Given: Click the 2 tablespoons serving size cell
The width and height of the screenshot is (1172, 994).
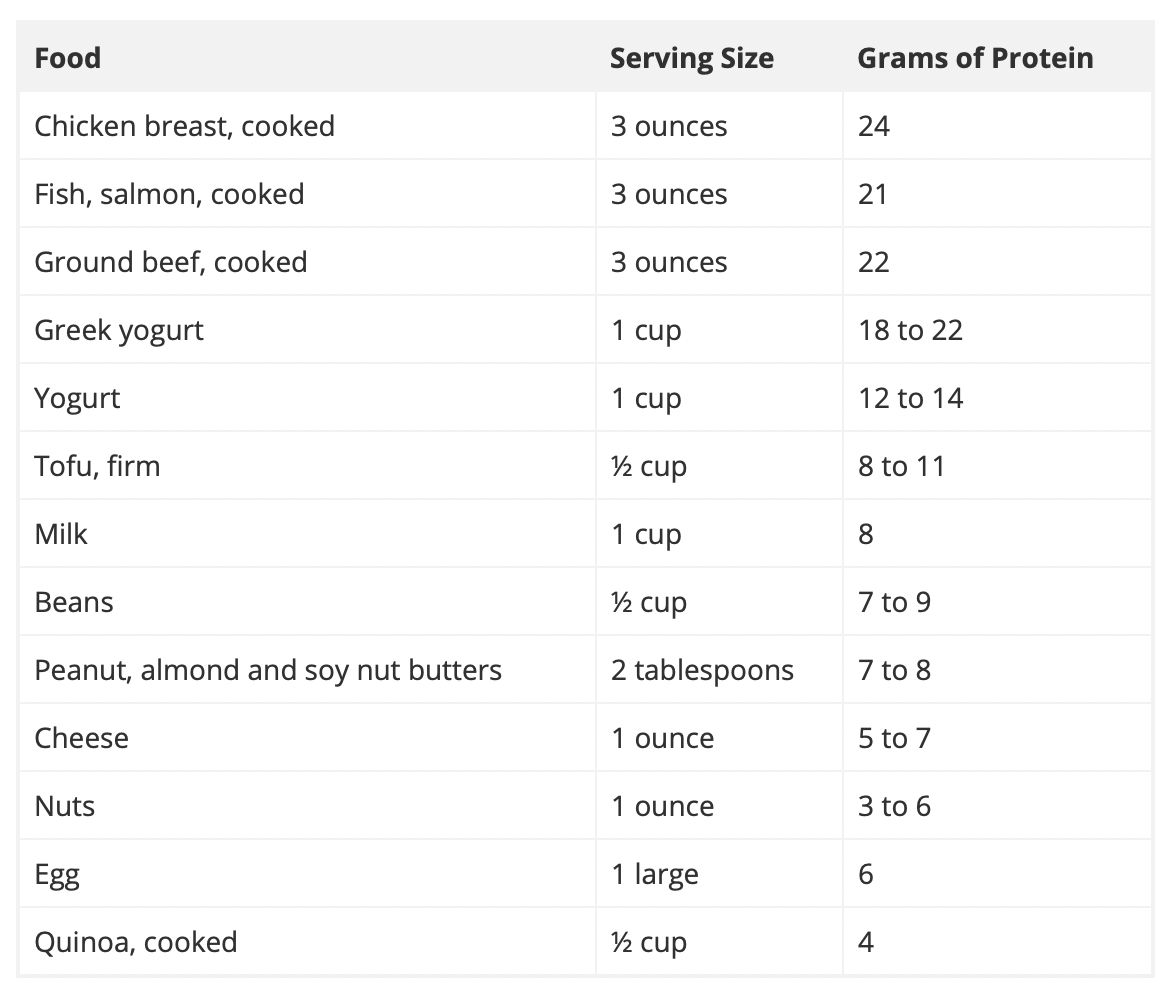Looking at the screenshot, I should coord(702,670).
